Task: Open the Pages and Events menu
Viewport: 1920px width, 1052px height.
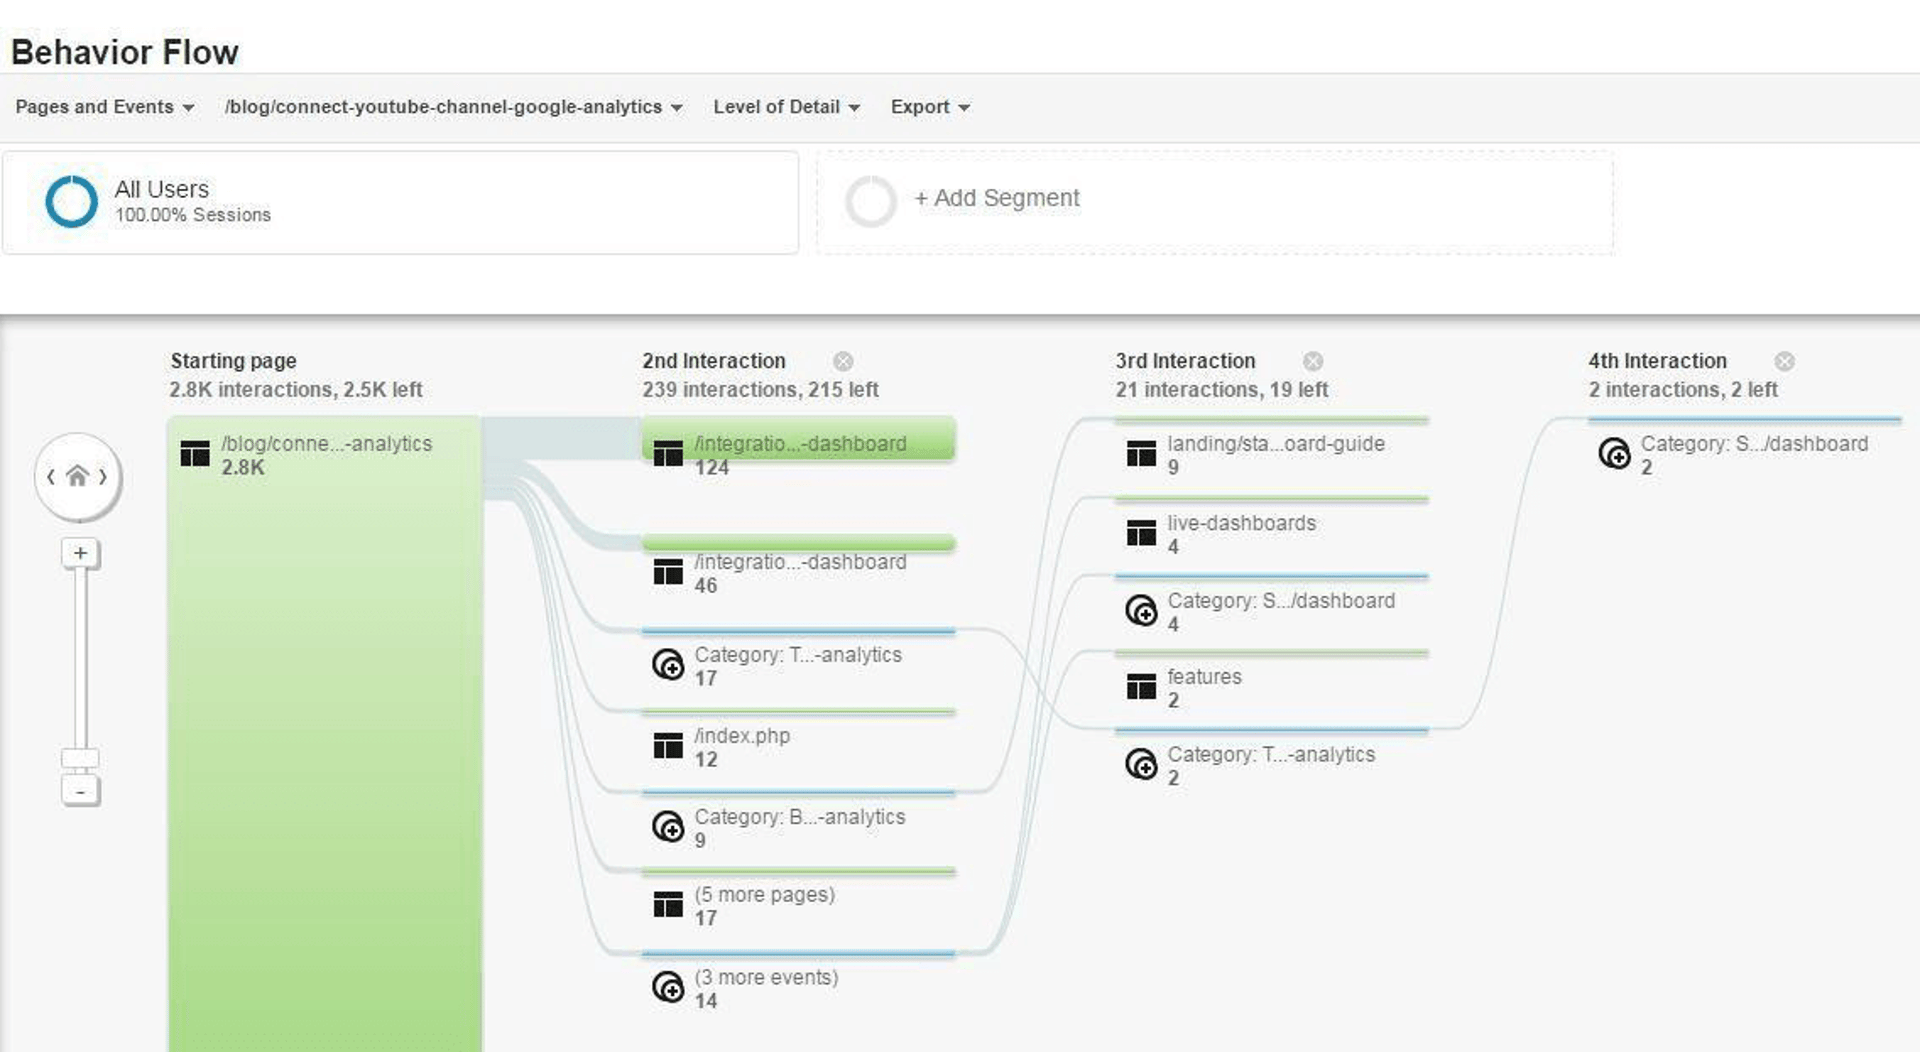Action: tap(102, 107)
